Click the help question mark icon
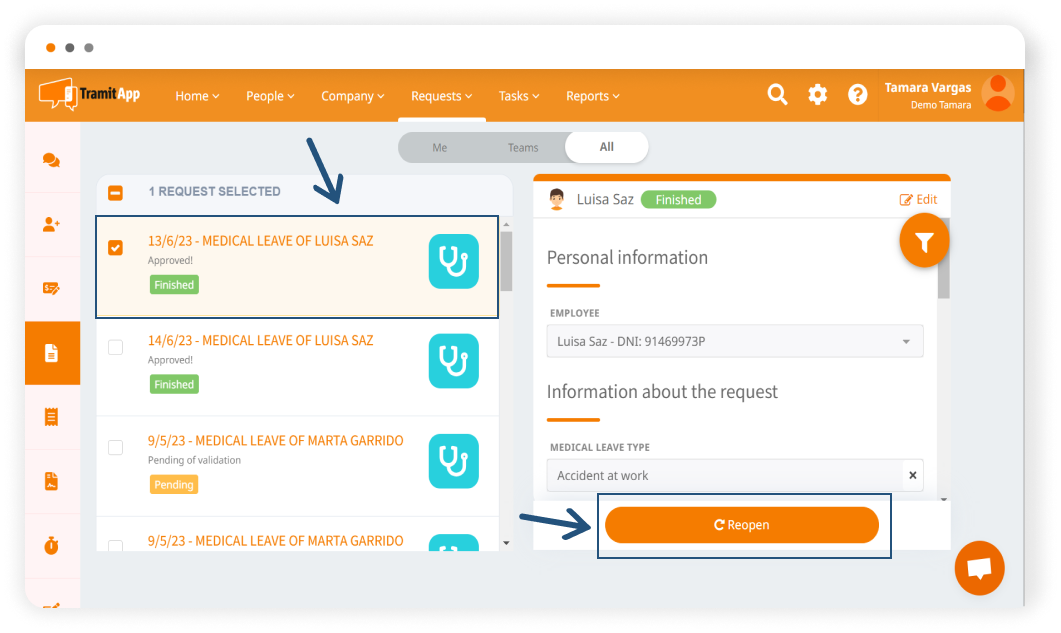The height and width of the screenshot is (633, 1061). [857, 95]
